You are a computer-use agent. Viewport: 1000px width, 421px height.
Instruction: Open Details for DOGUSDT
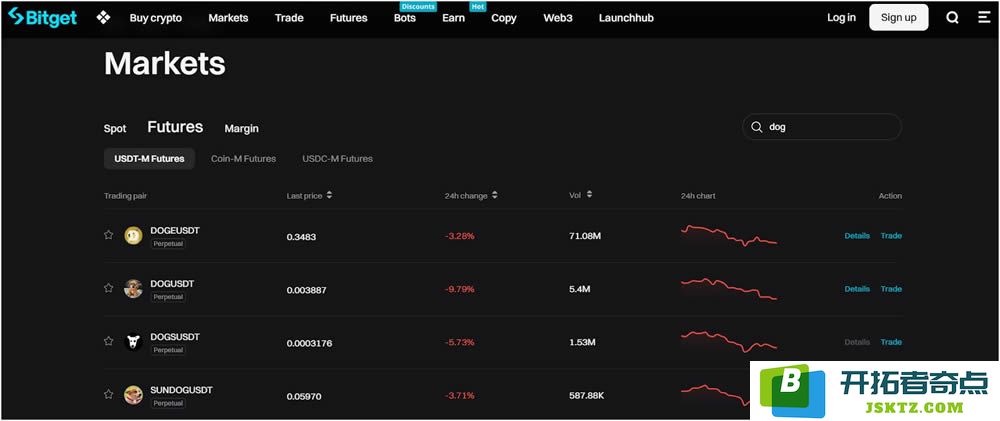[x=857, y=289]
